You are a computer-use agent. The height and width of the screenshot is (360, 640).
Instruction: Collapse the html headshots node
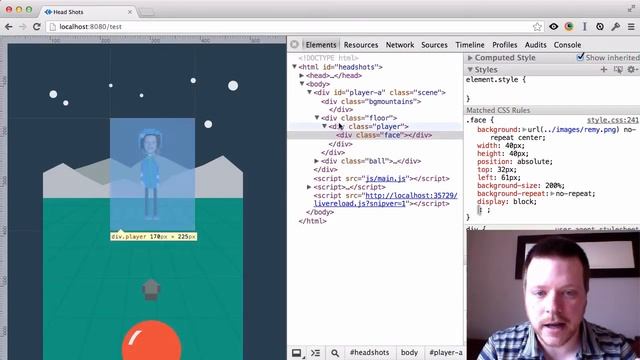(294, 67)
